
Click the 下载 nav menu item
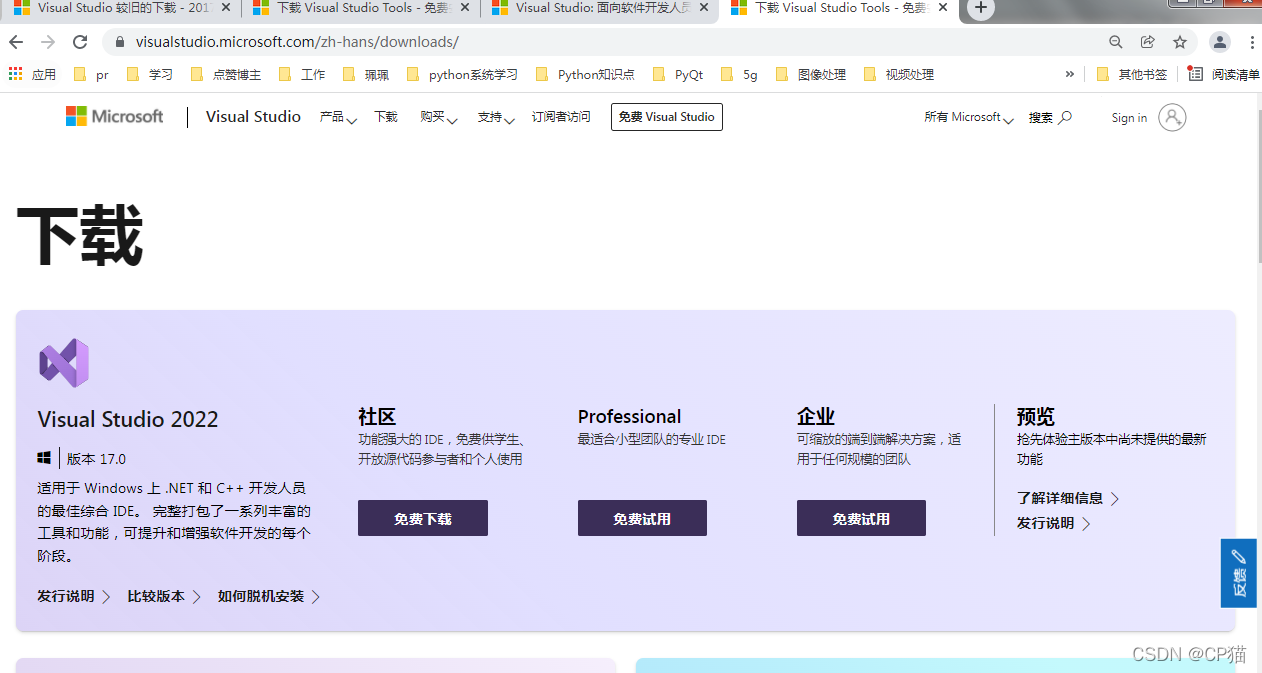(x=386, y=117)
